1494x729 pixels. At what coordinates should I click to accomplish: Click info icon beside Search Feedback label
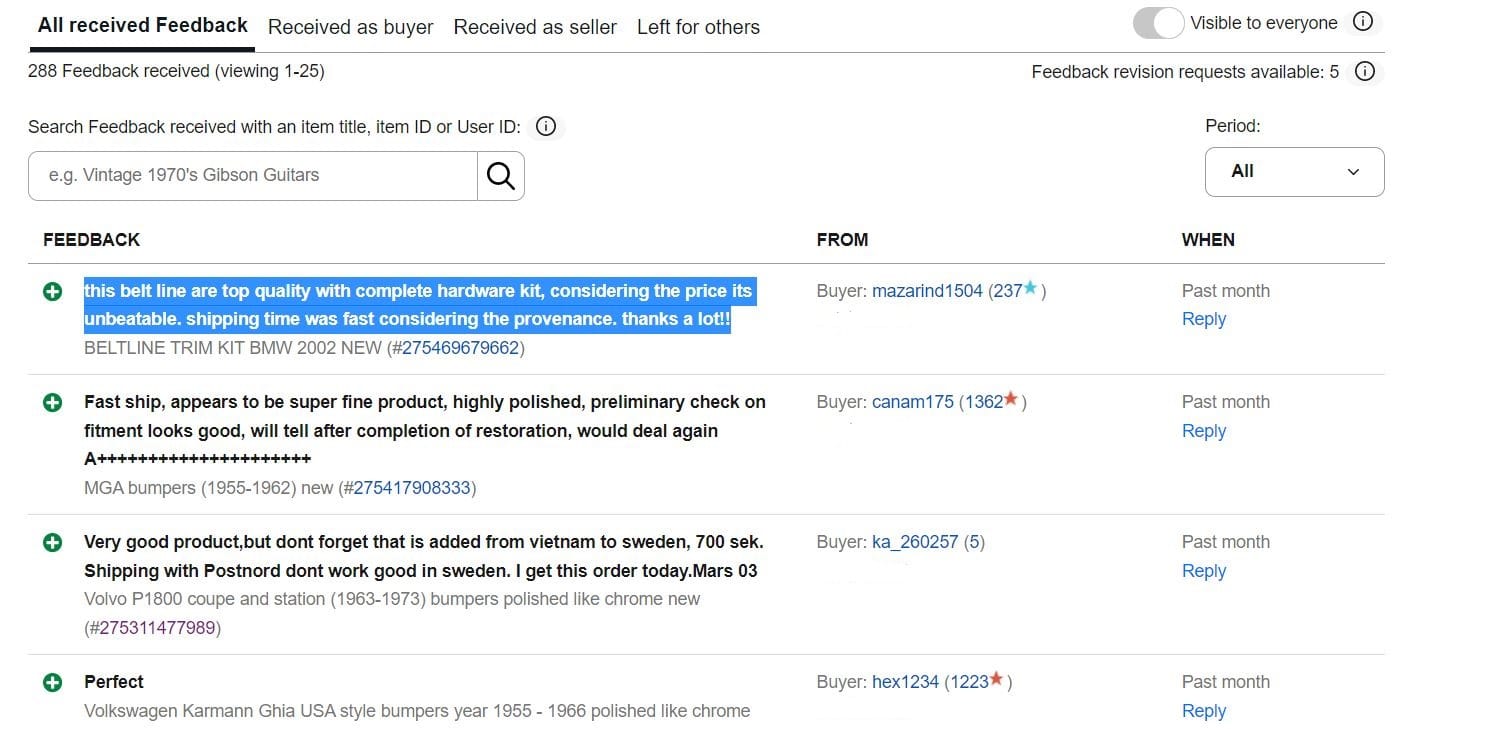(545, 126)
